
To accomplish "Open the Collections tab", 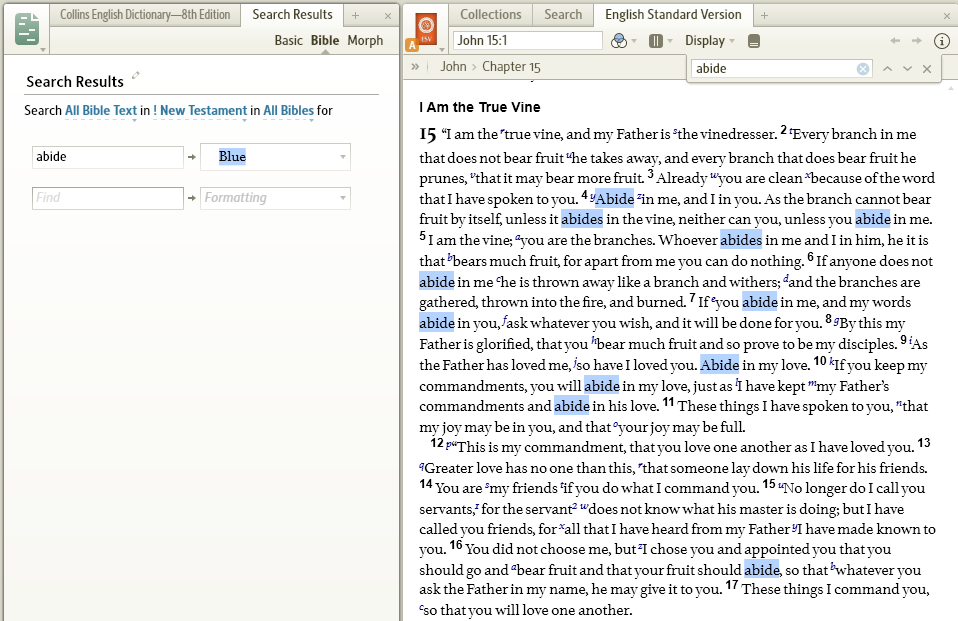I will coord(491,15).
